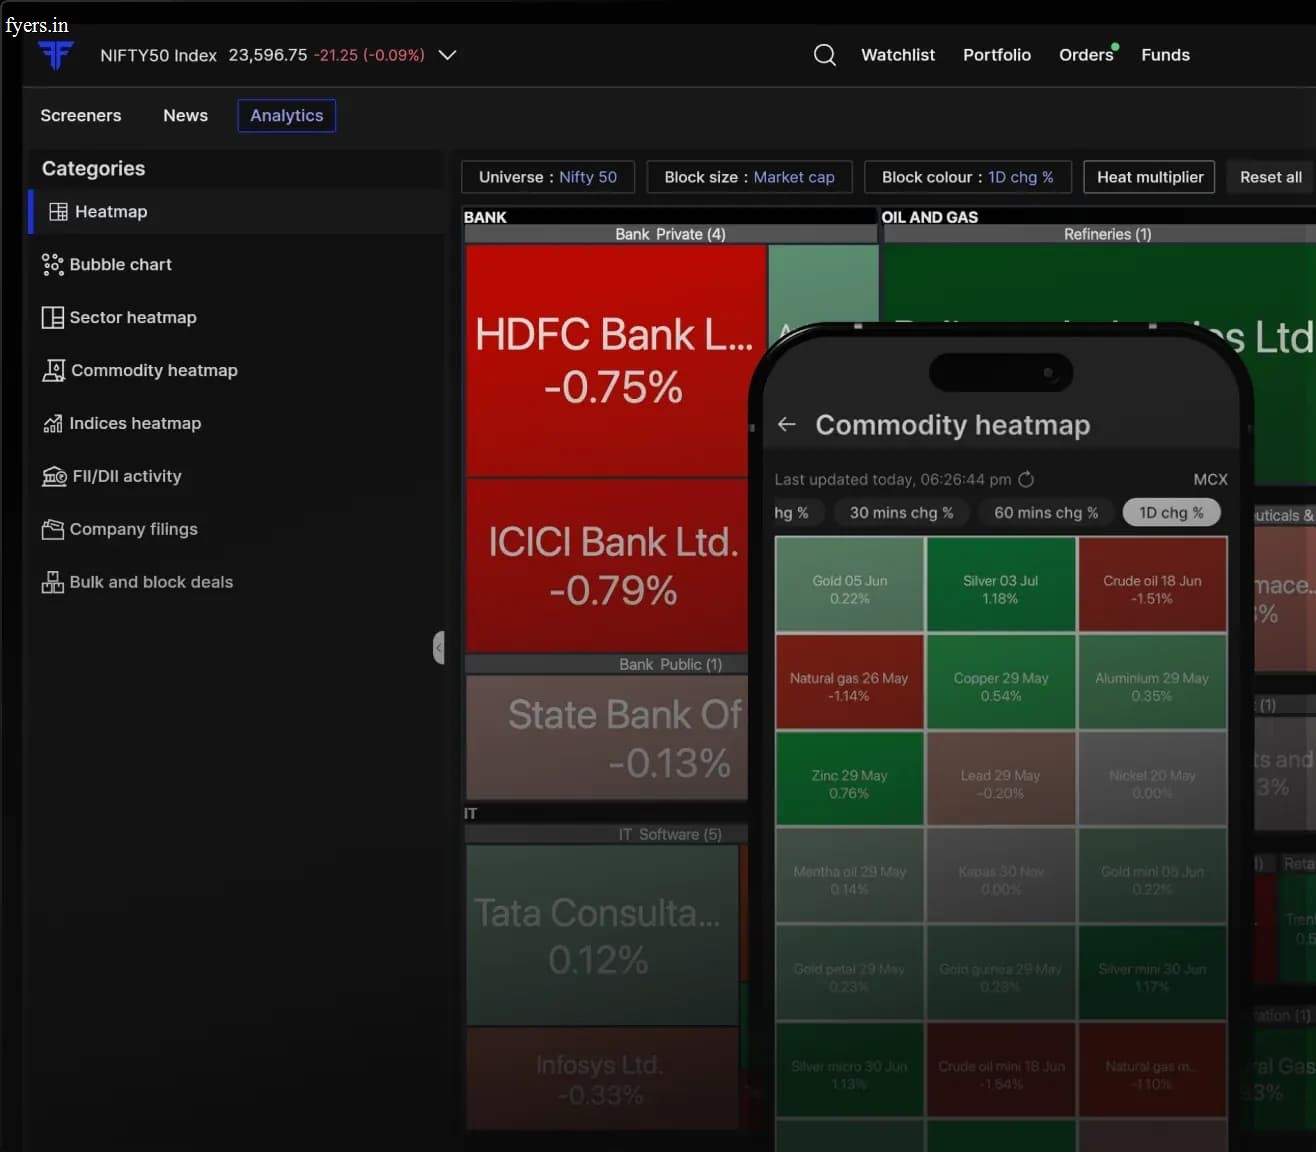
Task: Tap the Gold 05 Jun tile
Action: coord(849,585)
